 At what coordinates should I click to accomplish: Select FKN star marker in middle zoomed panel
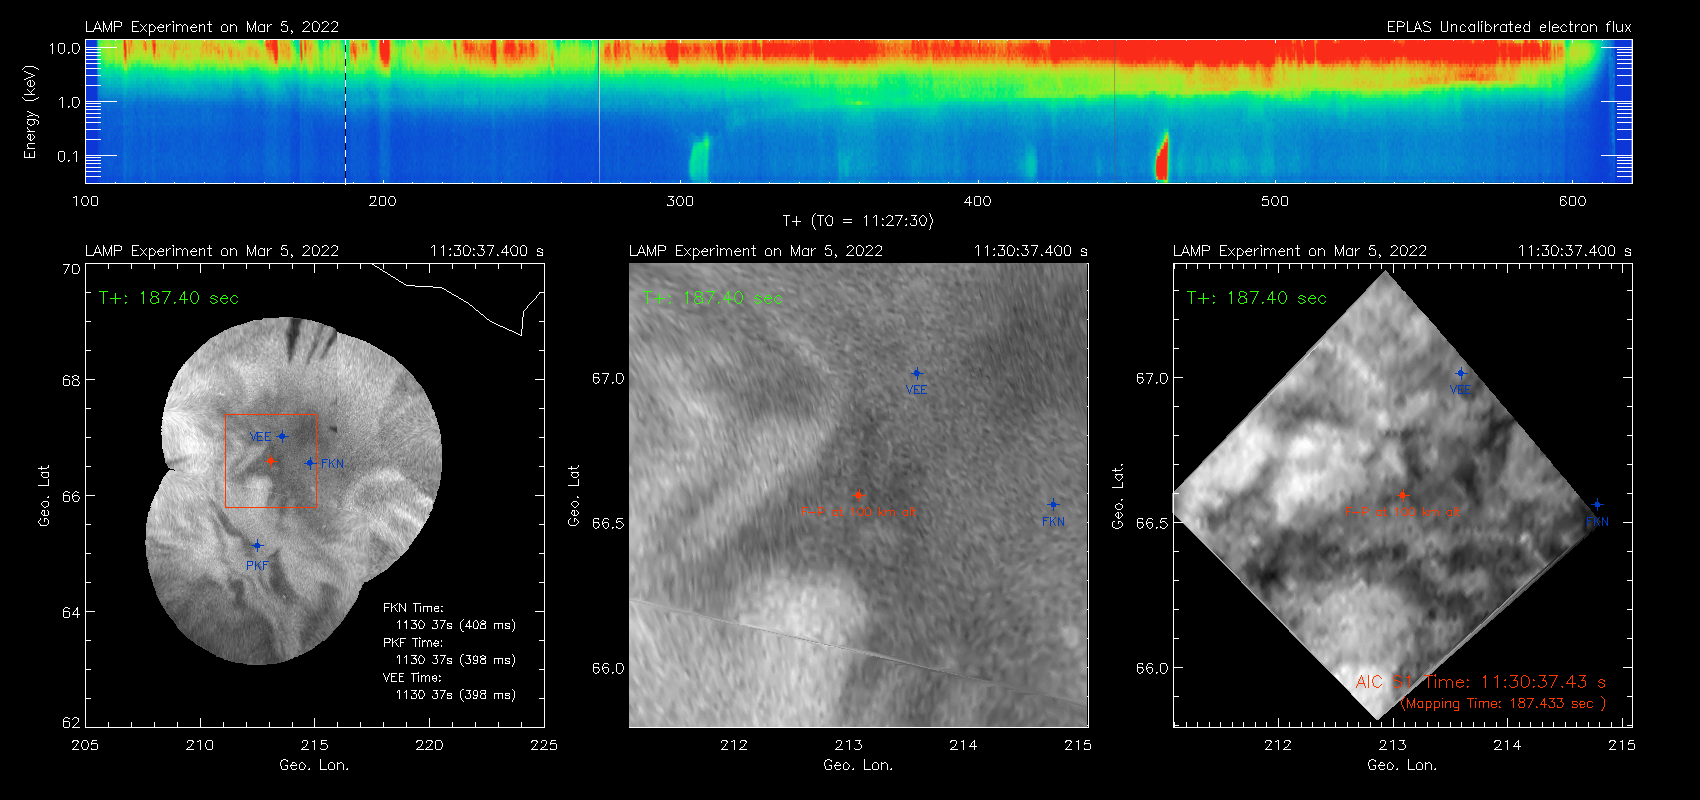click(x=1053, y=505)
